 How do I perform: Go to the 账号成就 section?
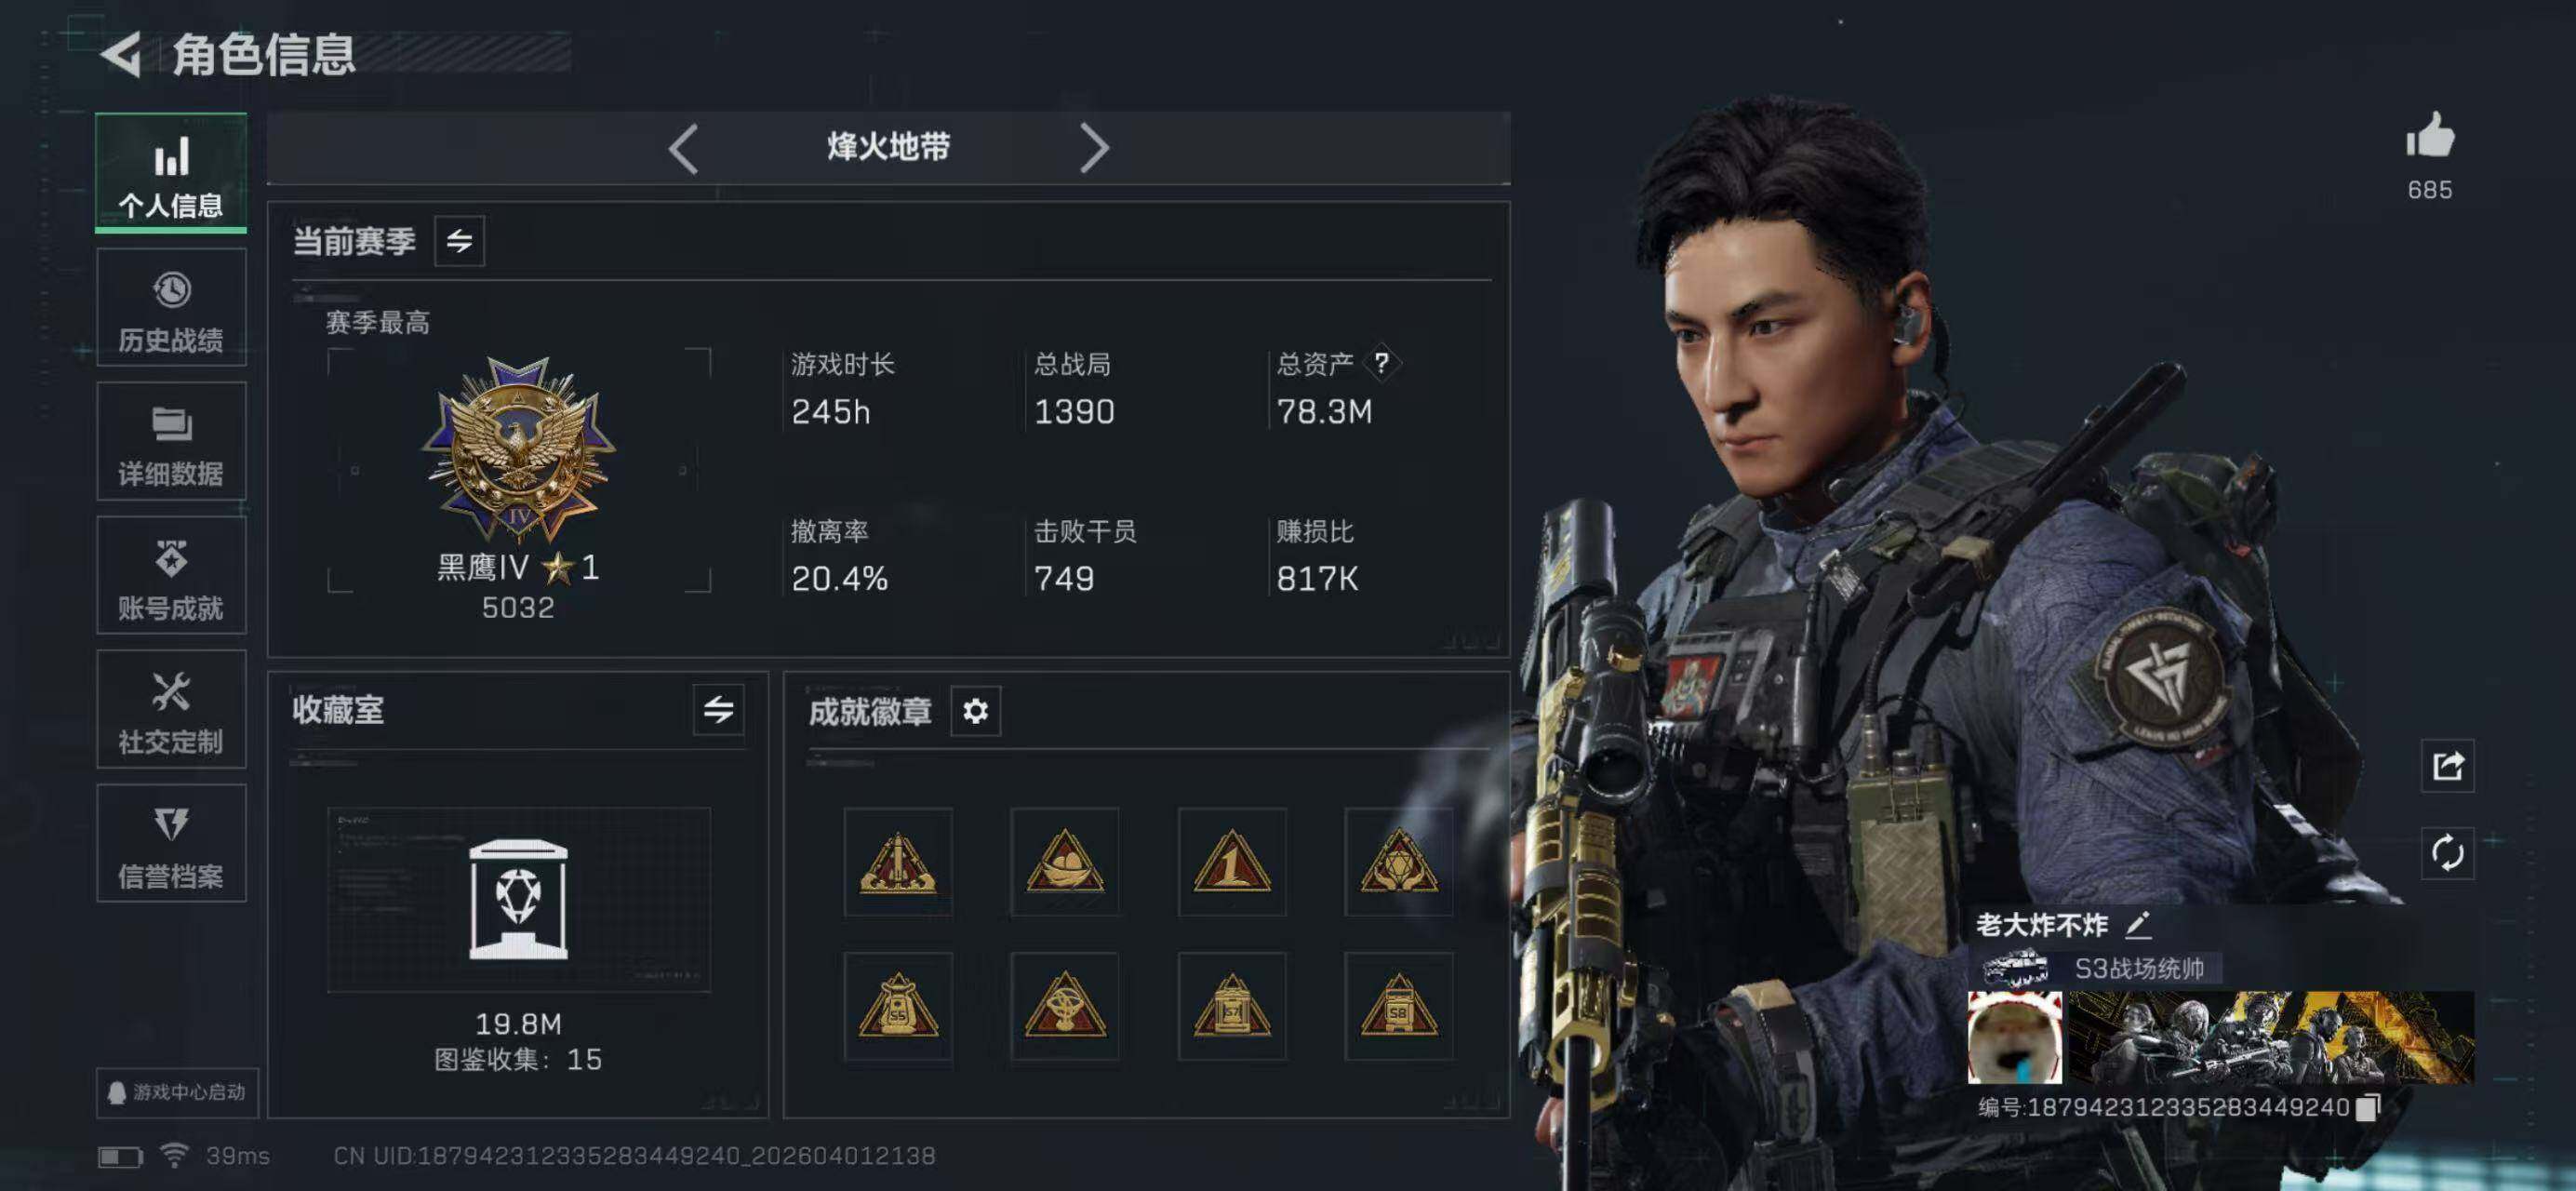[171, 576]
